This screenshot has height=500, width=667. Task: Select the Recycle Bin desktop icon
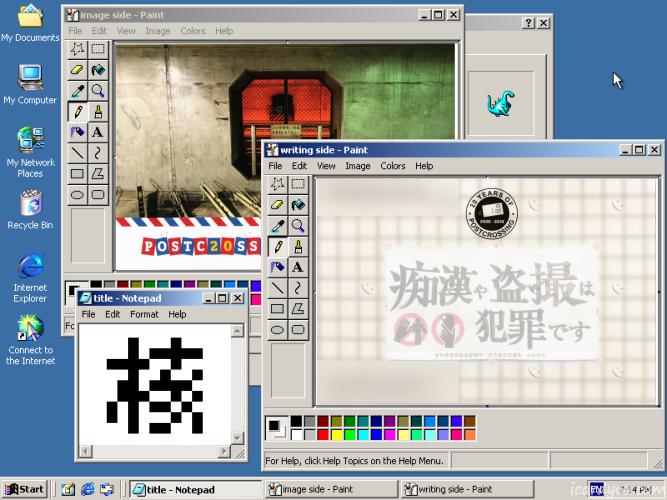click(30, 210)
